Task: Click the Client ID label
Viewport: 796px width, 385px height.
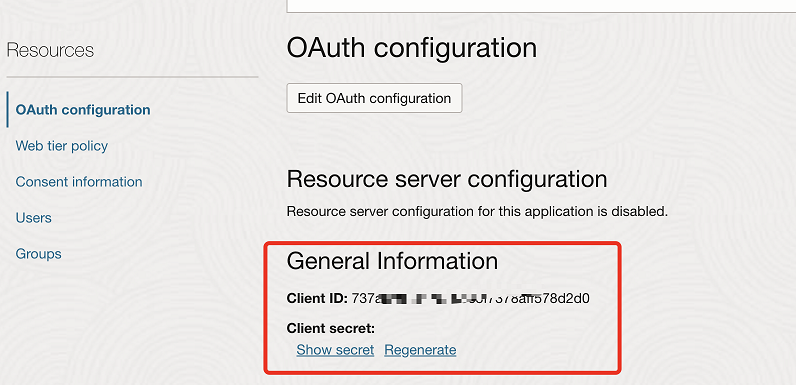Action: pyautogui.click(x=317, y=298)
